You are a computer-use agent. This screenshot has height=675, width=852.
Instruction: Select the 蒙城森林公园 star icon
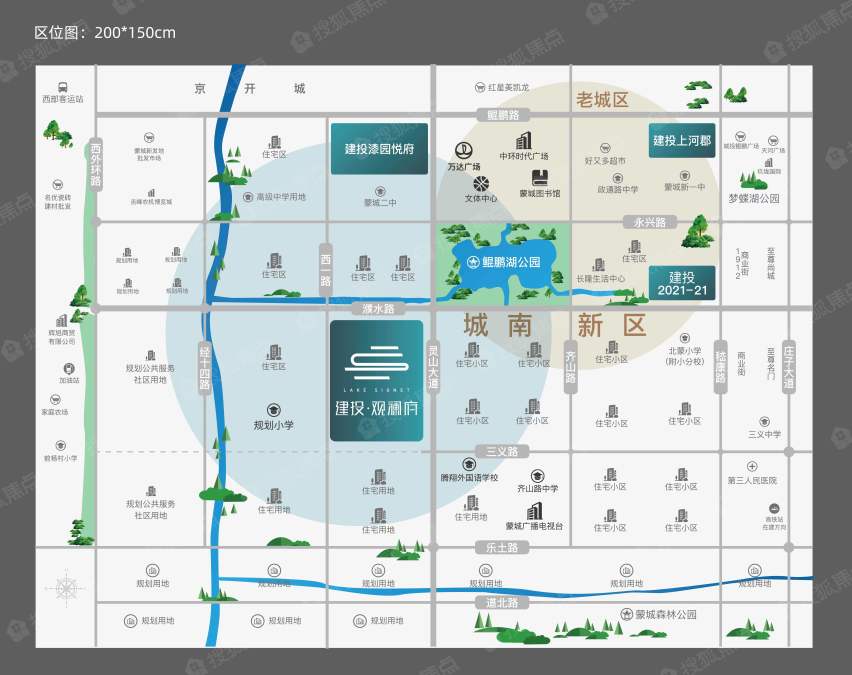627,615
